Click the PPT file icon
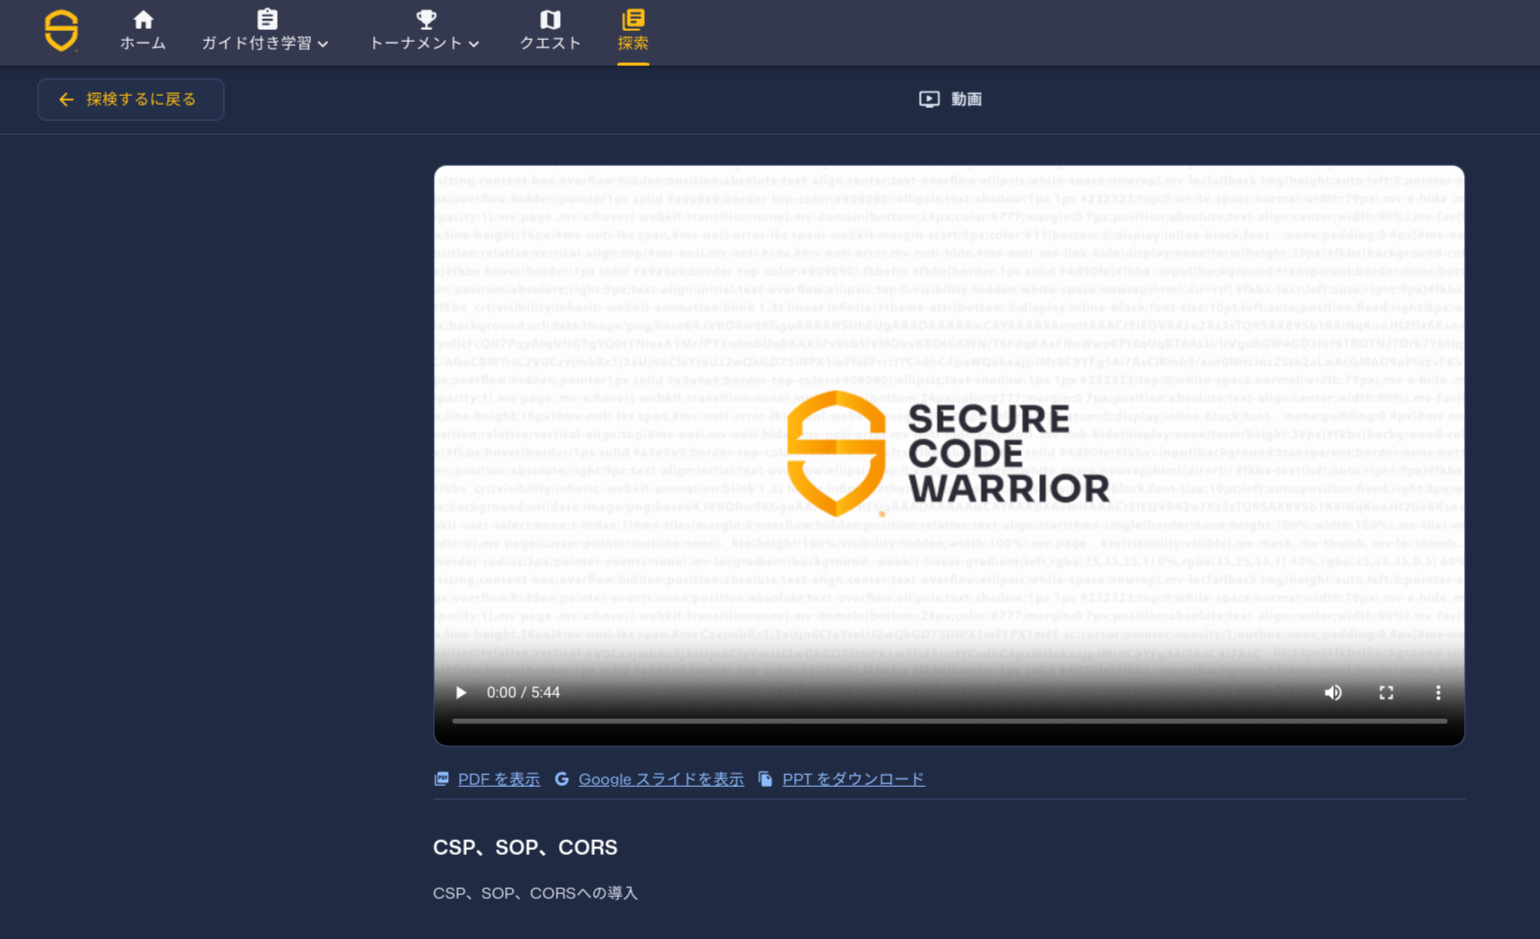Viewport: 1540px width, 939px height. click(x=765, y=778)
